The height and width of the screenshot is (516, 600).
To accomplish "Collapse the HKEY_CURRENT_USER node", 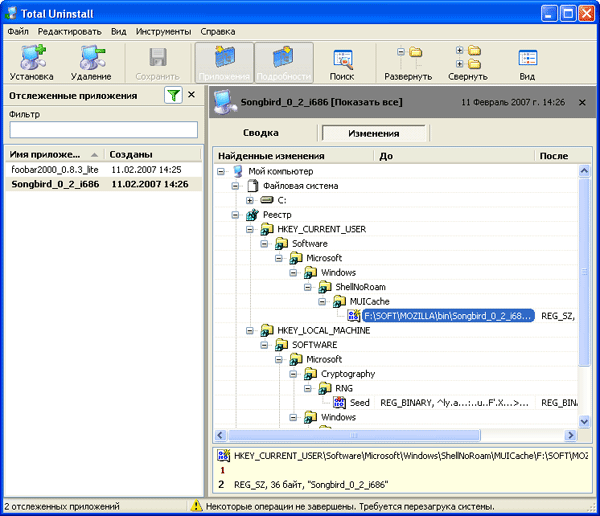I will coord(250,229).
